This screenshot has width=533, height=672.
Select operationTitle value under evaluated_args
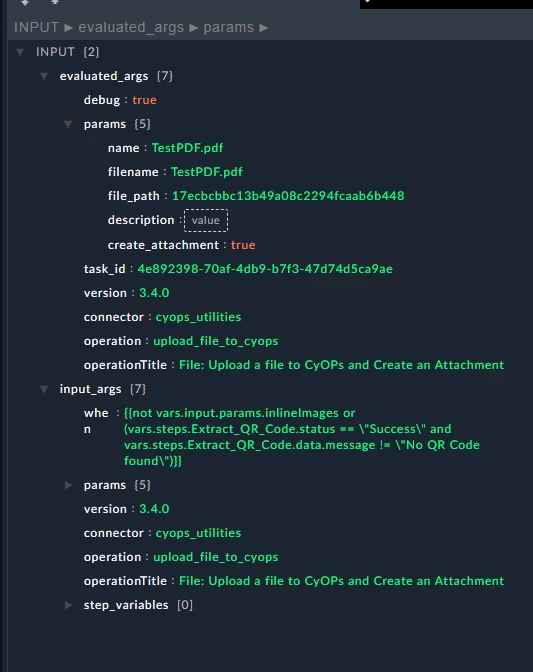pos(341,365)
